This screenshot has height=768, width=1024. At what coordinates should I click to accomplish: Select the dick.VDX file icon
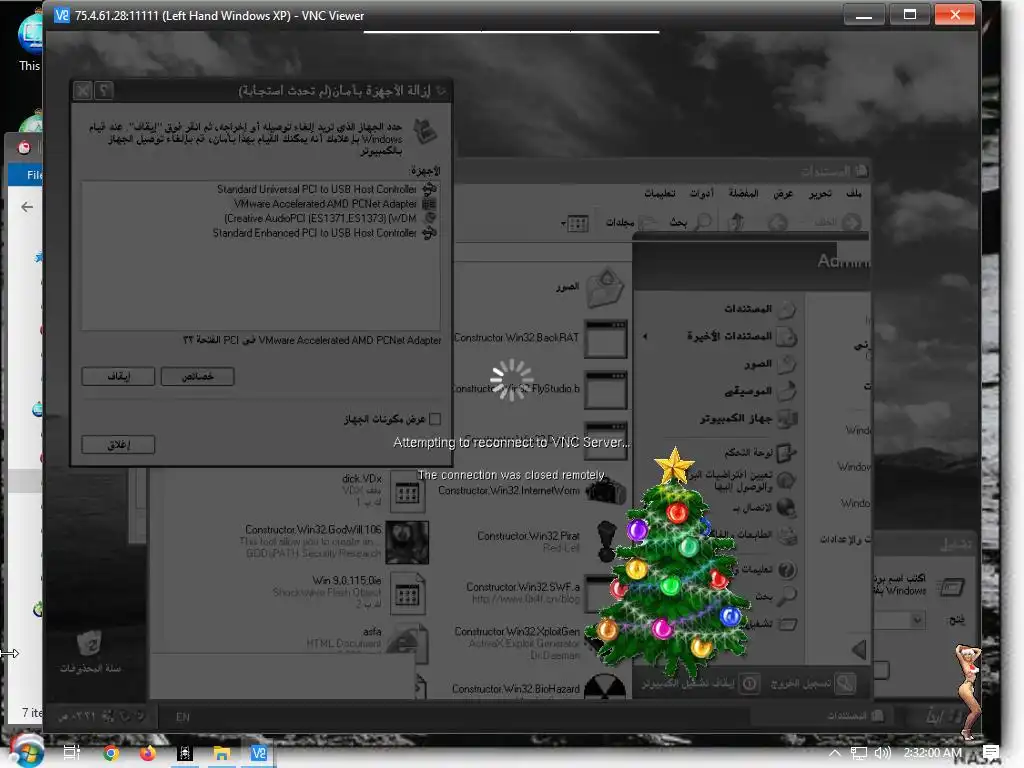(x=408, y=493)
